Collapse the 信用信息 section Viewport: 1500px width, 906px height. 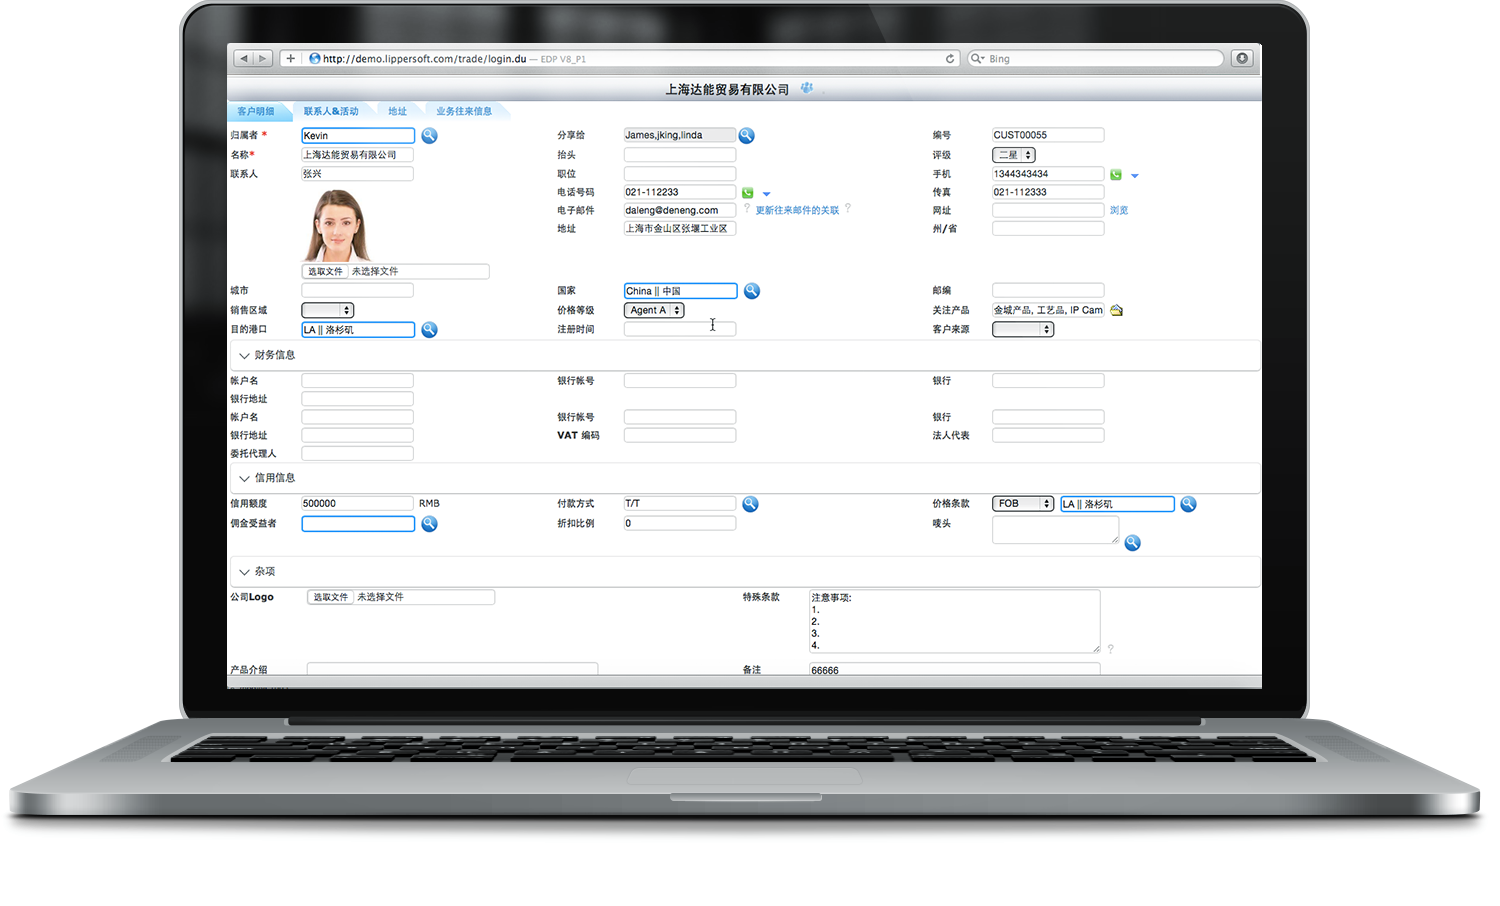244,479
